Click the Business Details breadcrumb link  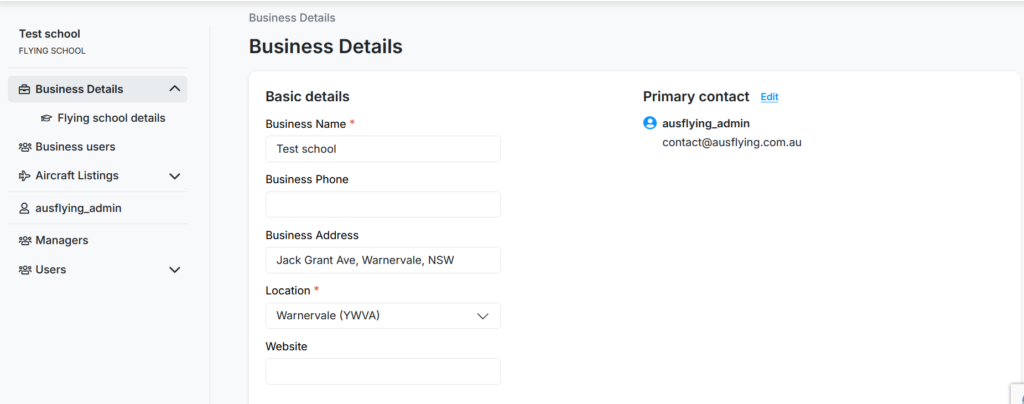(x=292, y=18)
